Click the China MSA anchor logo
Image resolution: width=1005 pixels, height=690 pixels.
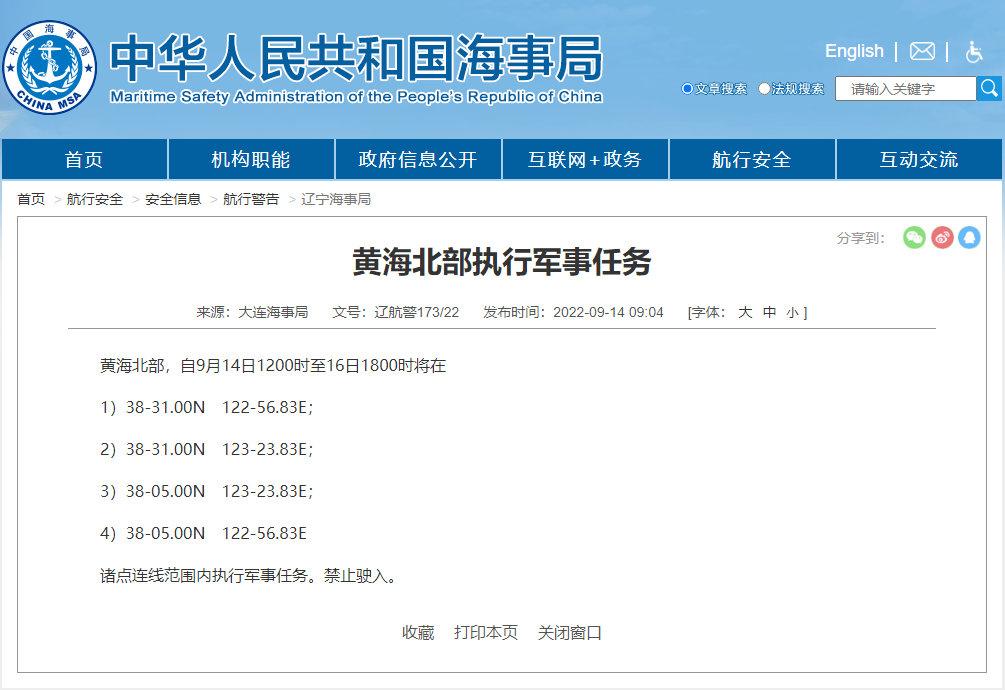[x=50, y=67]
